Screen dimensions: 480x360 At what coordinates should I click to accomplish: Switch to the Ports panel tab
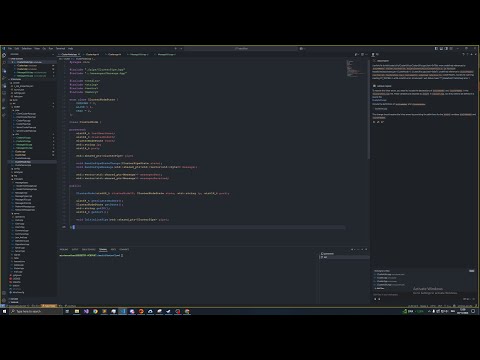pyautogui.click(x=113, y=249)
